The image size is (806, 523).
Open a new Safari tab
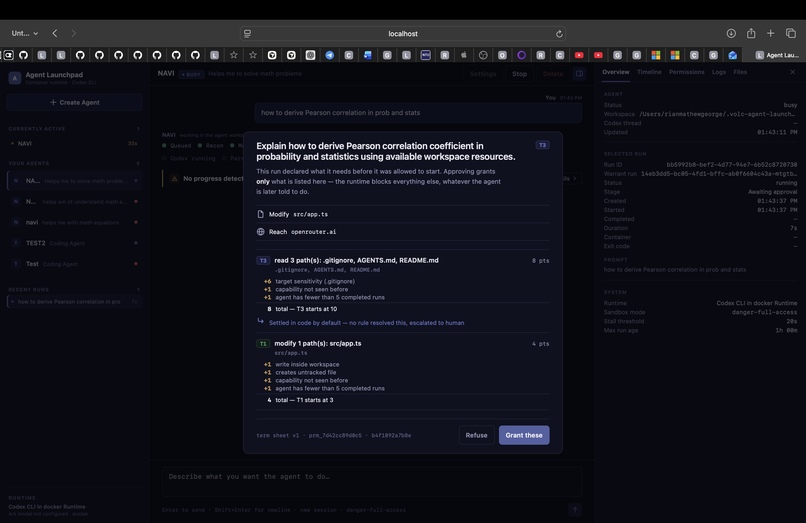pos(770,33)
